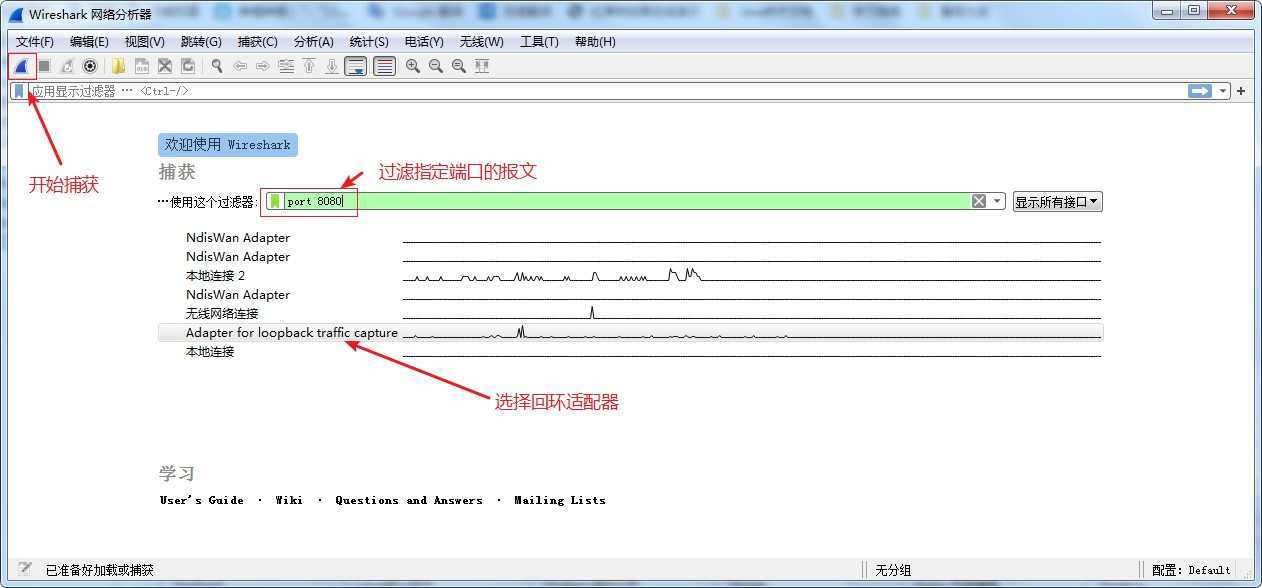Click the zoom out magnifier icon

[x=436, y=66]
